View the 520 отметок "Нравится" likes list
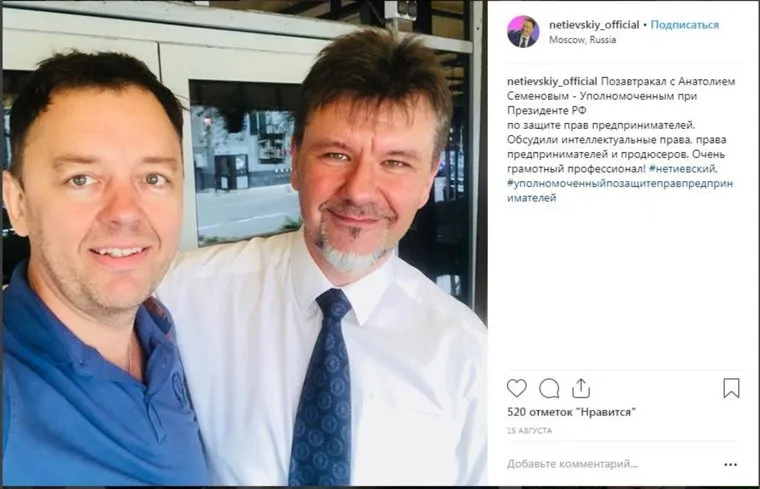Viewport: 760px width, 489px height. [571, 412]
